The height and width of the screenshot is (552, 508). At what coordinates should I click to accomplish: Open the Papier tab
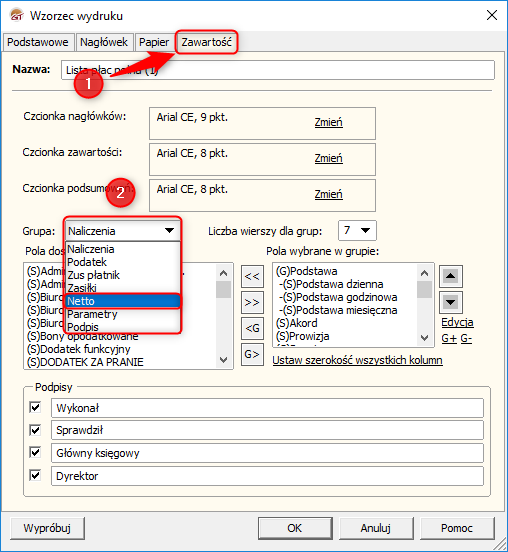pos(154,42)
